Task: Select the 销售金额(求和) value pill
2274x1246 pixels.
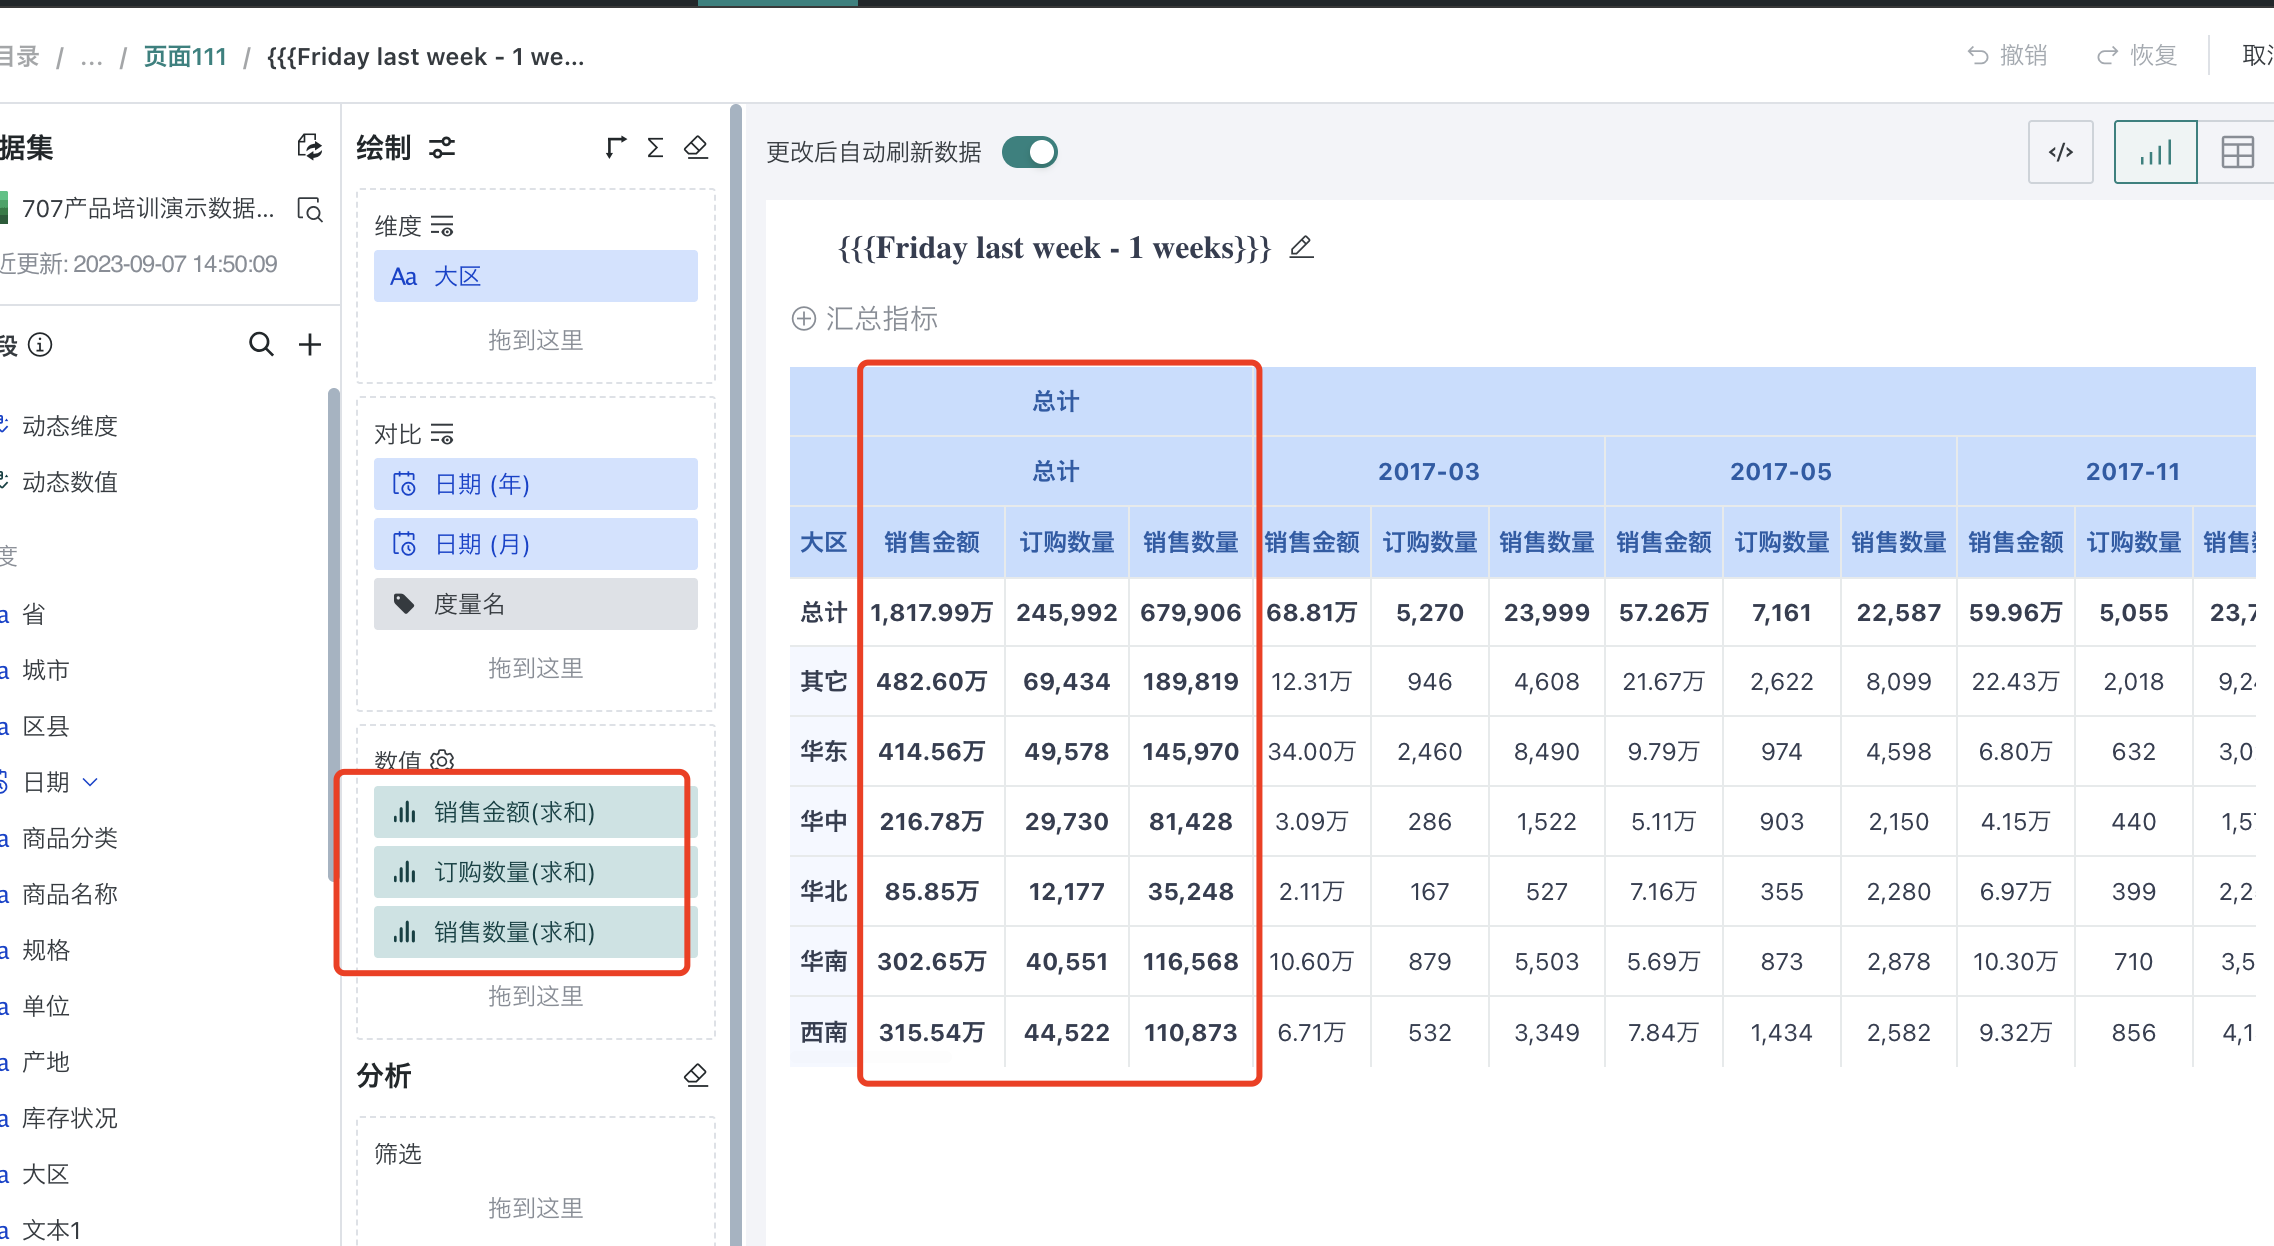Action: tap(535, 812)
